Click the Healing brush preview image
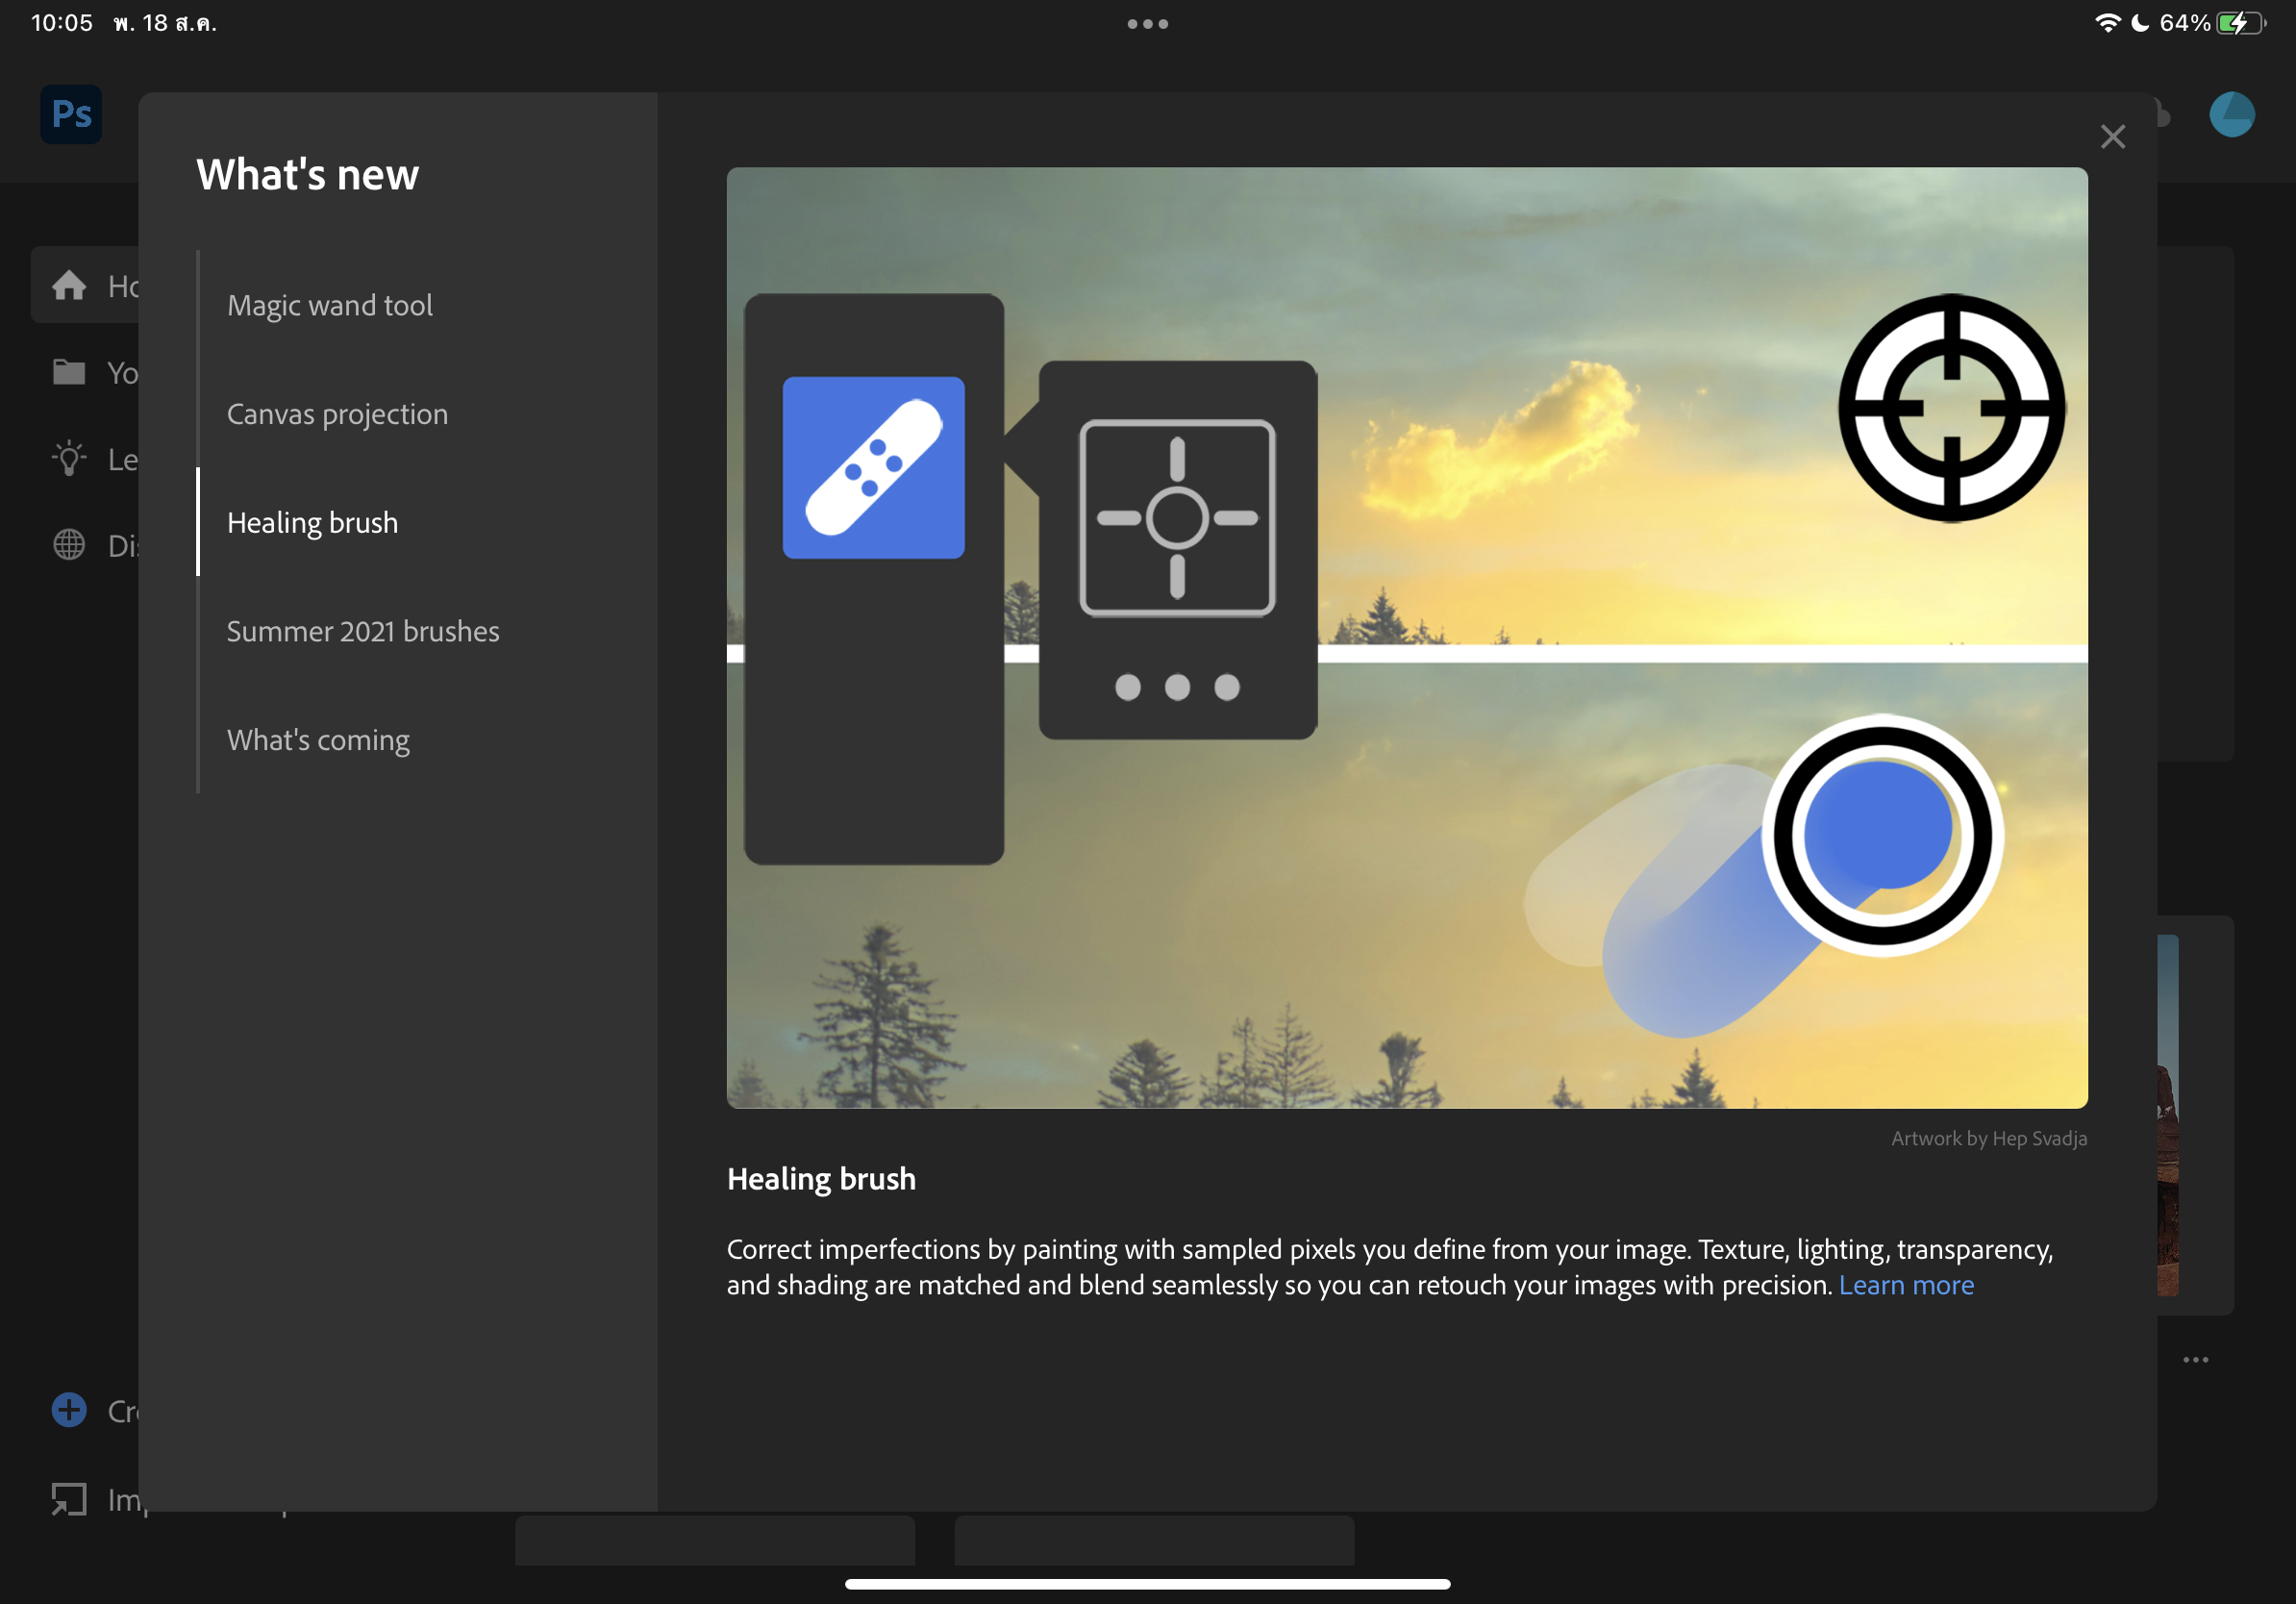Viewport: 2296px width, 1604px height. pos(1406,637)
